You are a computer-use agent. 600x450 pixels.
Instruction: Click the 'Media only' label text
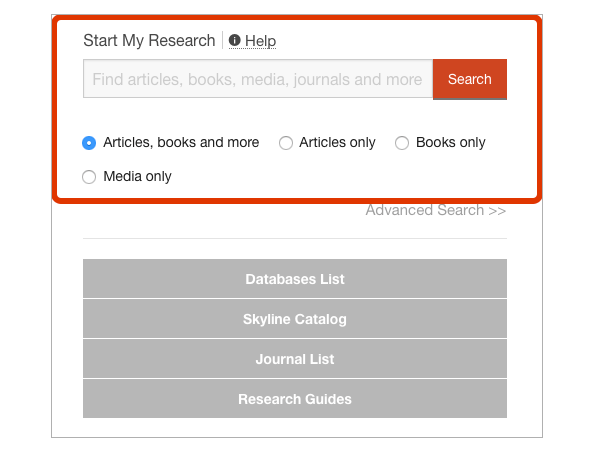pyautogui.click(x=137, y=177)
